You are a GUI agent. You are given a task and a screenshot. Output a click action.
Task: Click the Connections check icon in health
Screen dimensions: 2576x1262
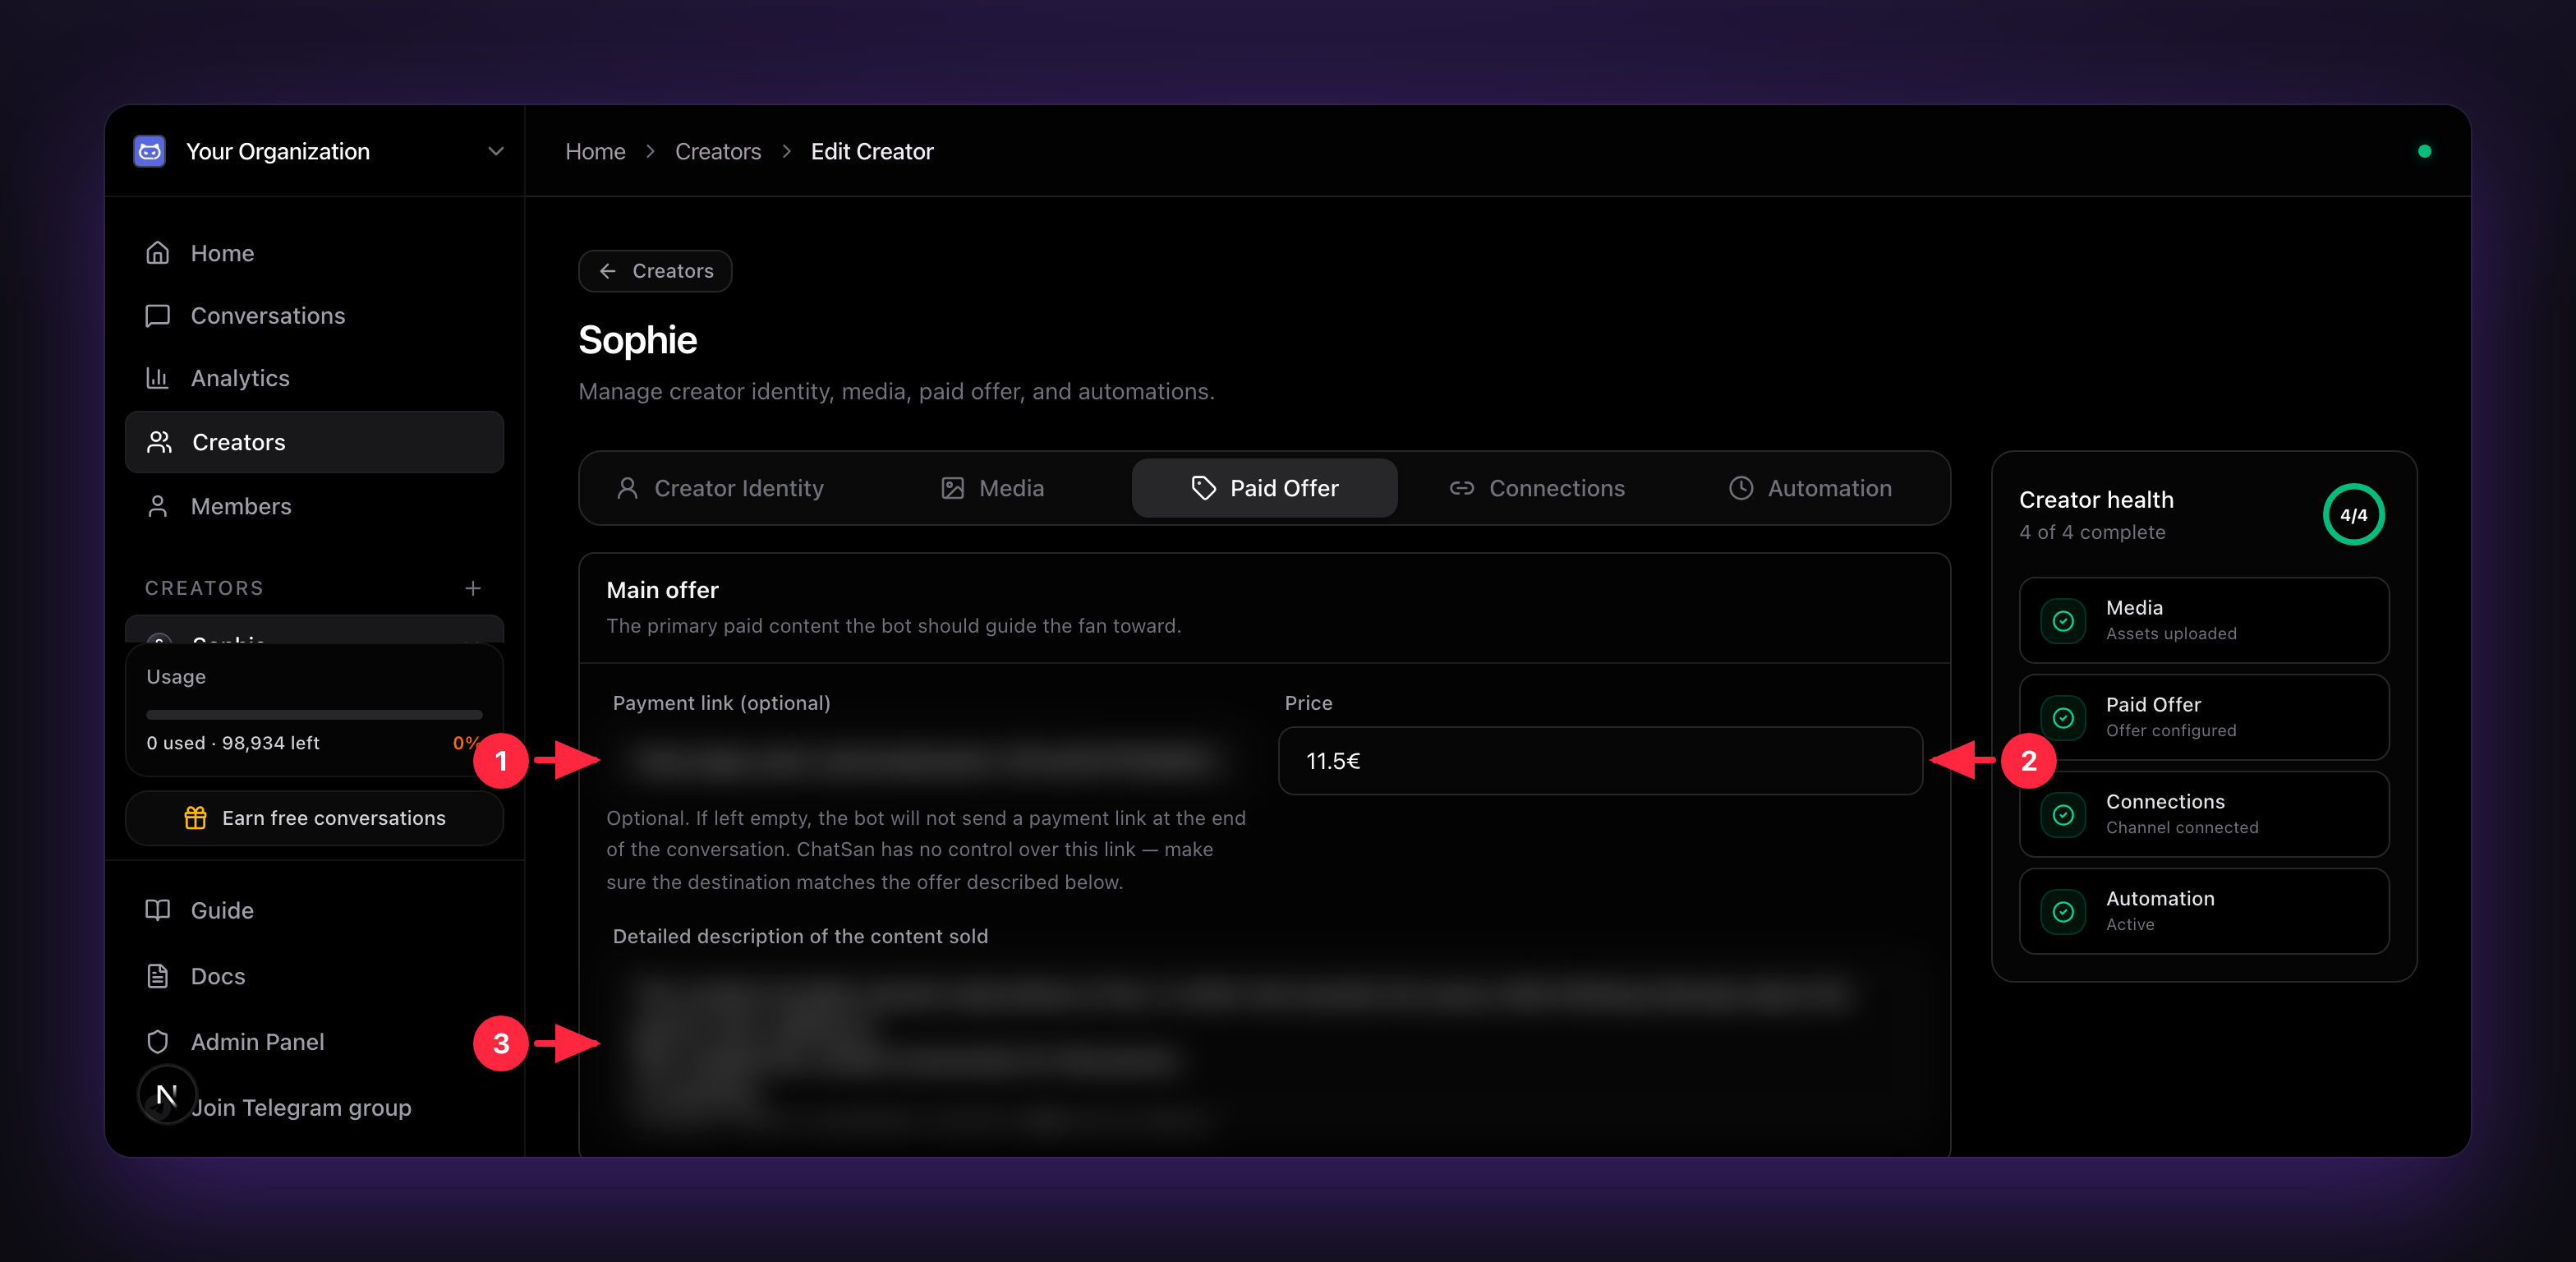pyautogui.click(x=2062, y=815)
